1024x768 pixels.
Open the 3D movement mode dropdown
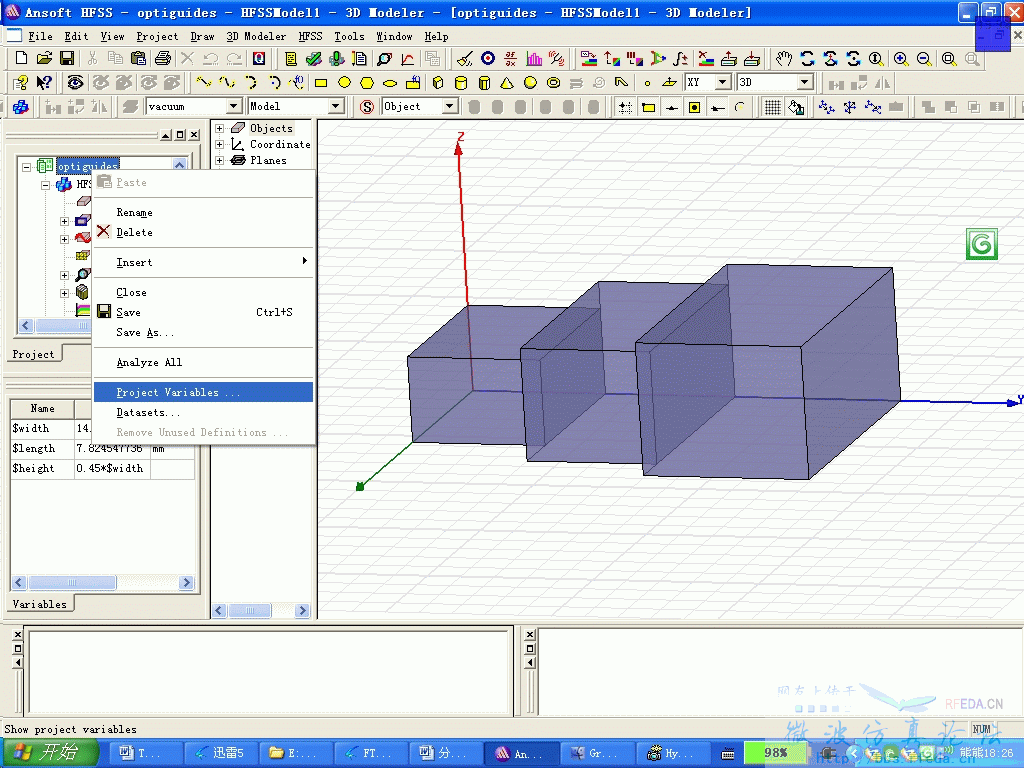805,82
